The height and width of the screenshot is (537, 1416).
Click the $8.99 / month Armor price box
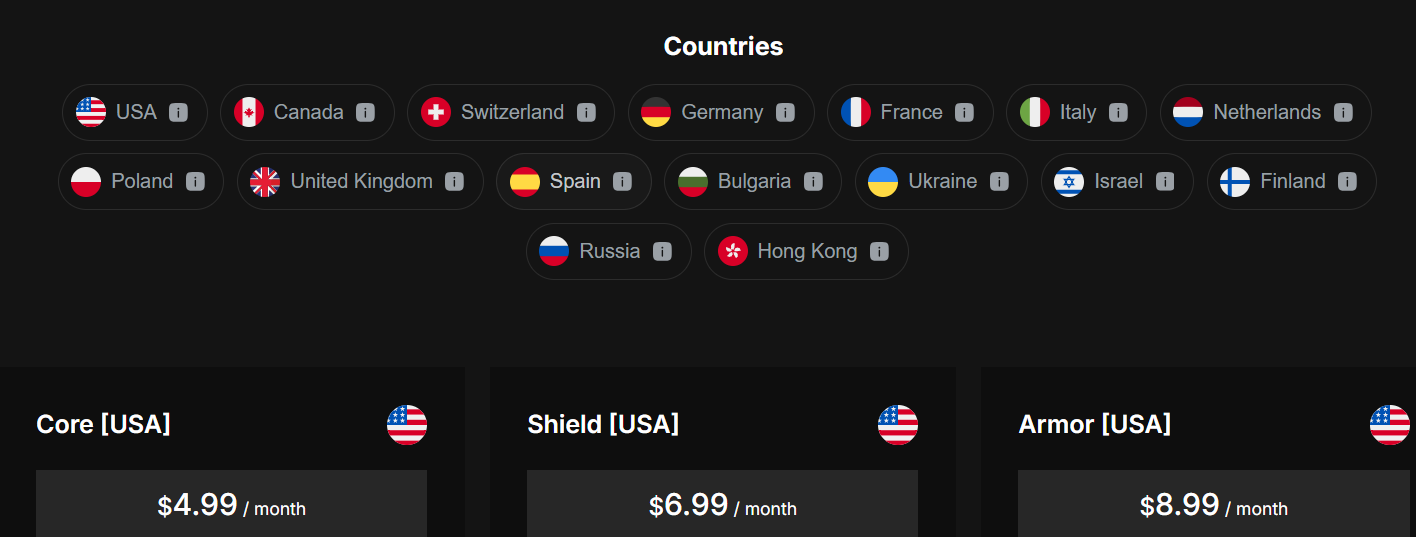coord(1213,504)
